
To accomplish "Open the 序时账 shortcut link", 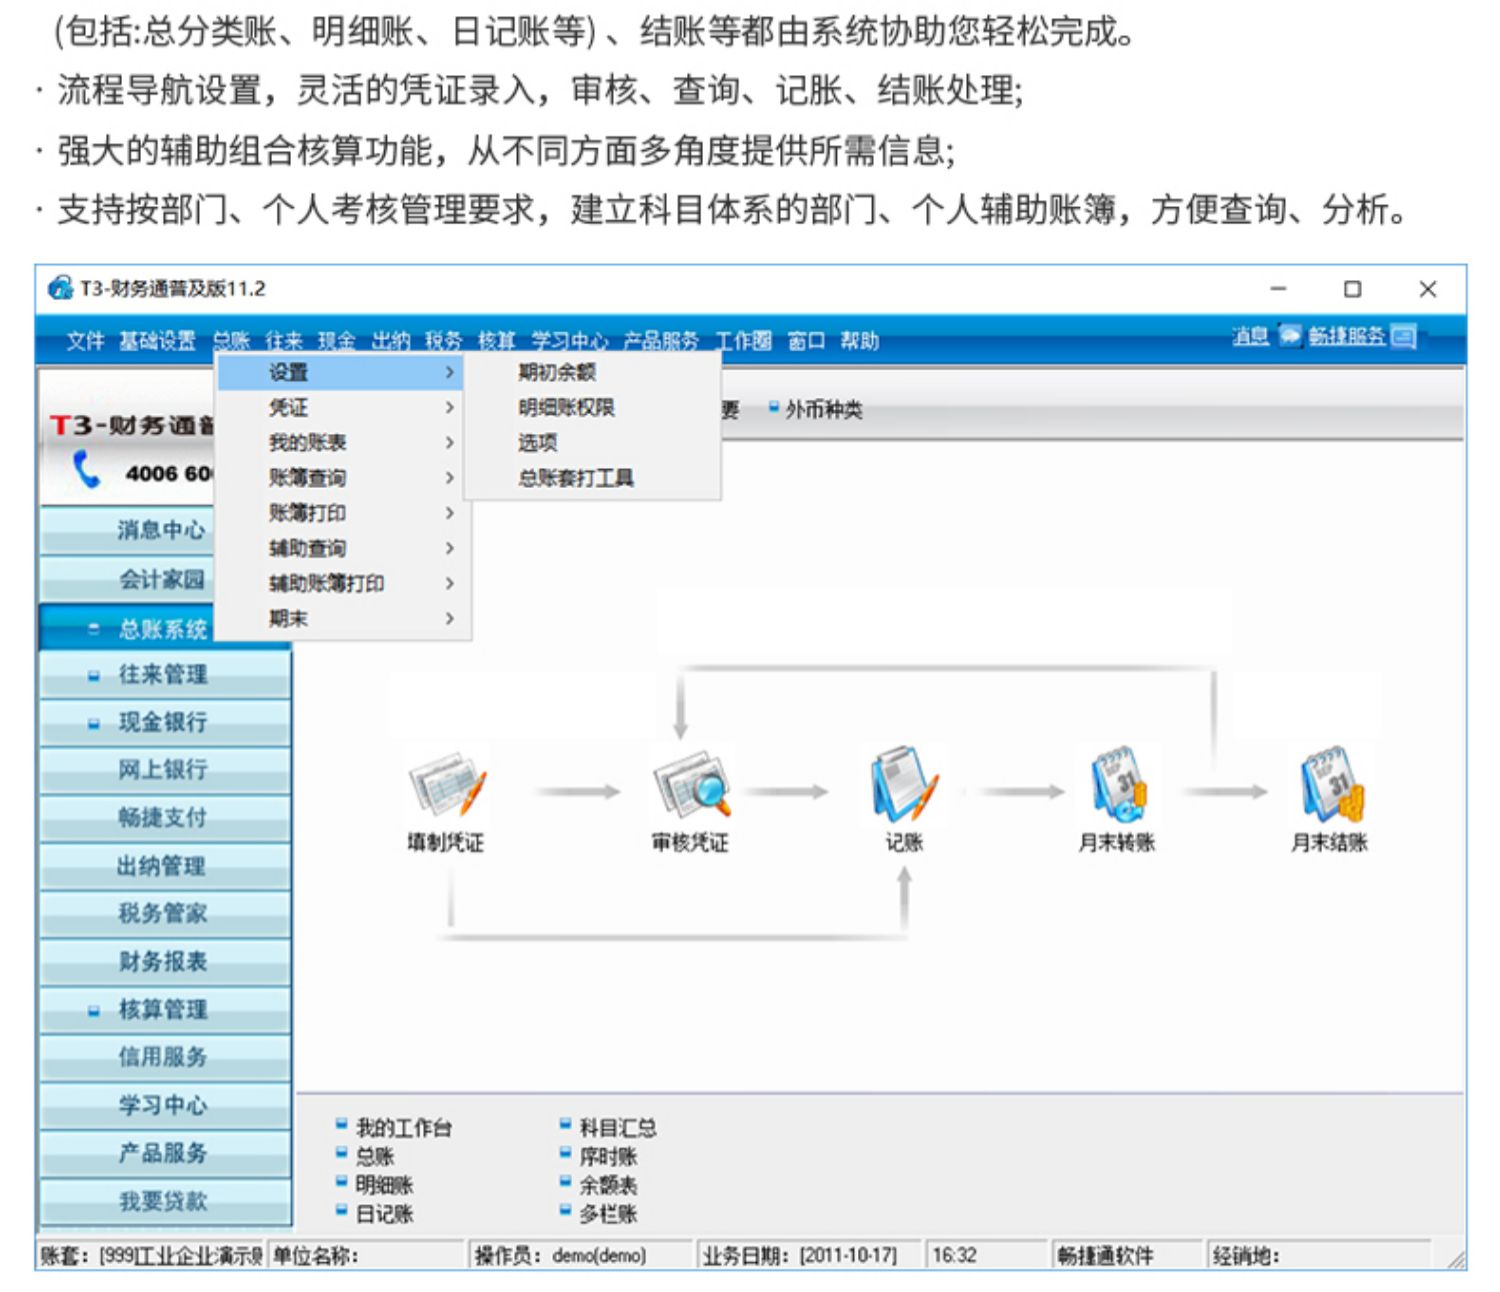I will click(608, 1157).
